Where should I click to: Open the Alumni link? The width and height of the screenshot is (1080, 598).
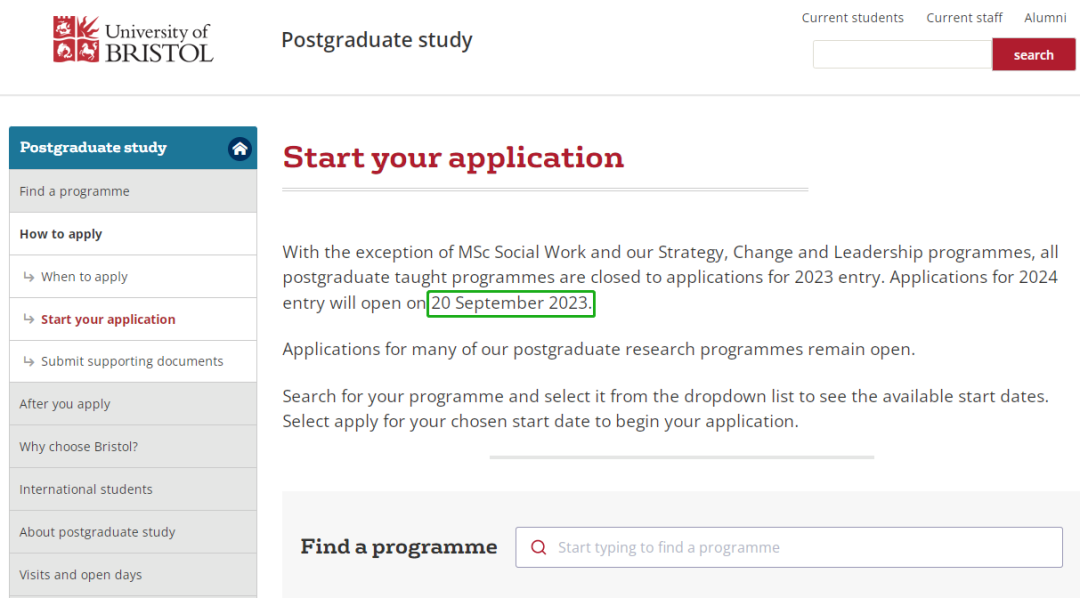[1045, 18]
